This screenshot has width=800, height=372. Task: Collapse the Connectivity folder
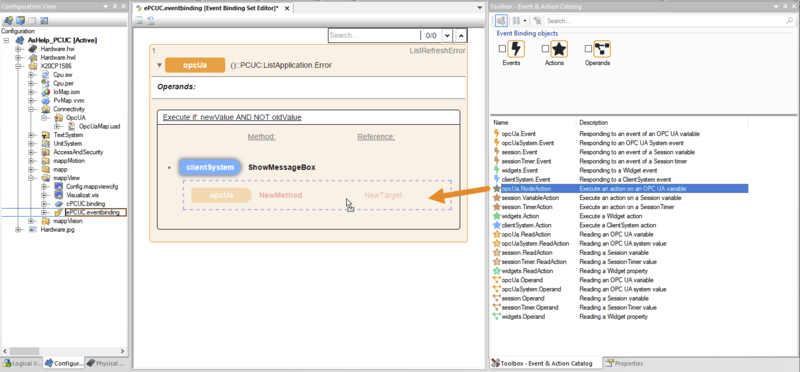tap(32, 109)
